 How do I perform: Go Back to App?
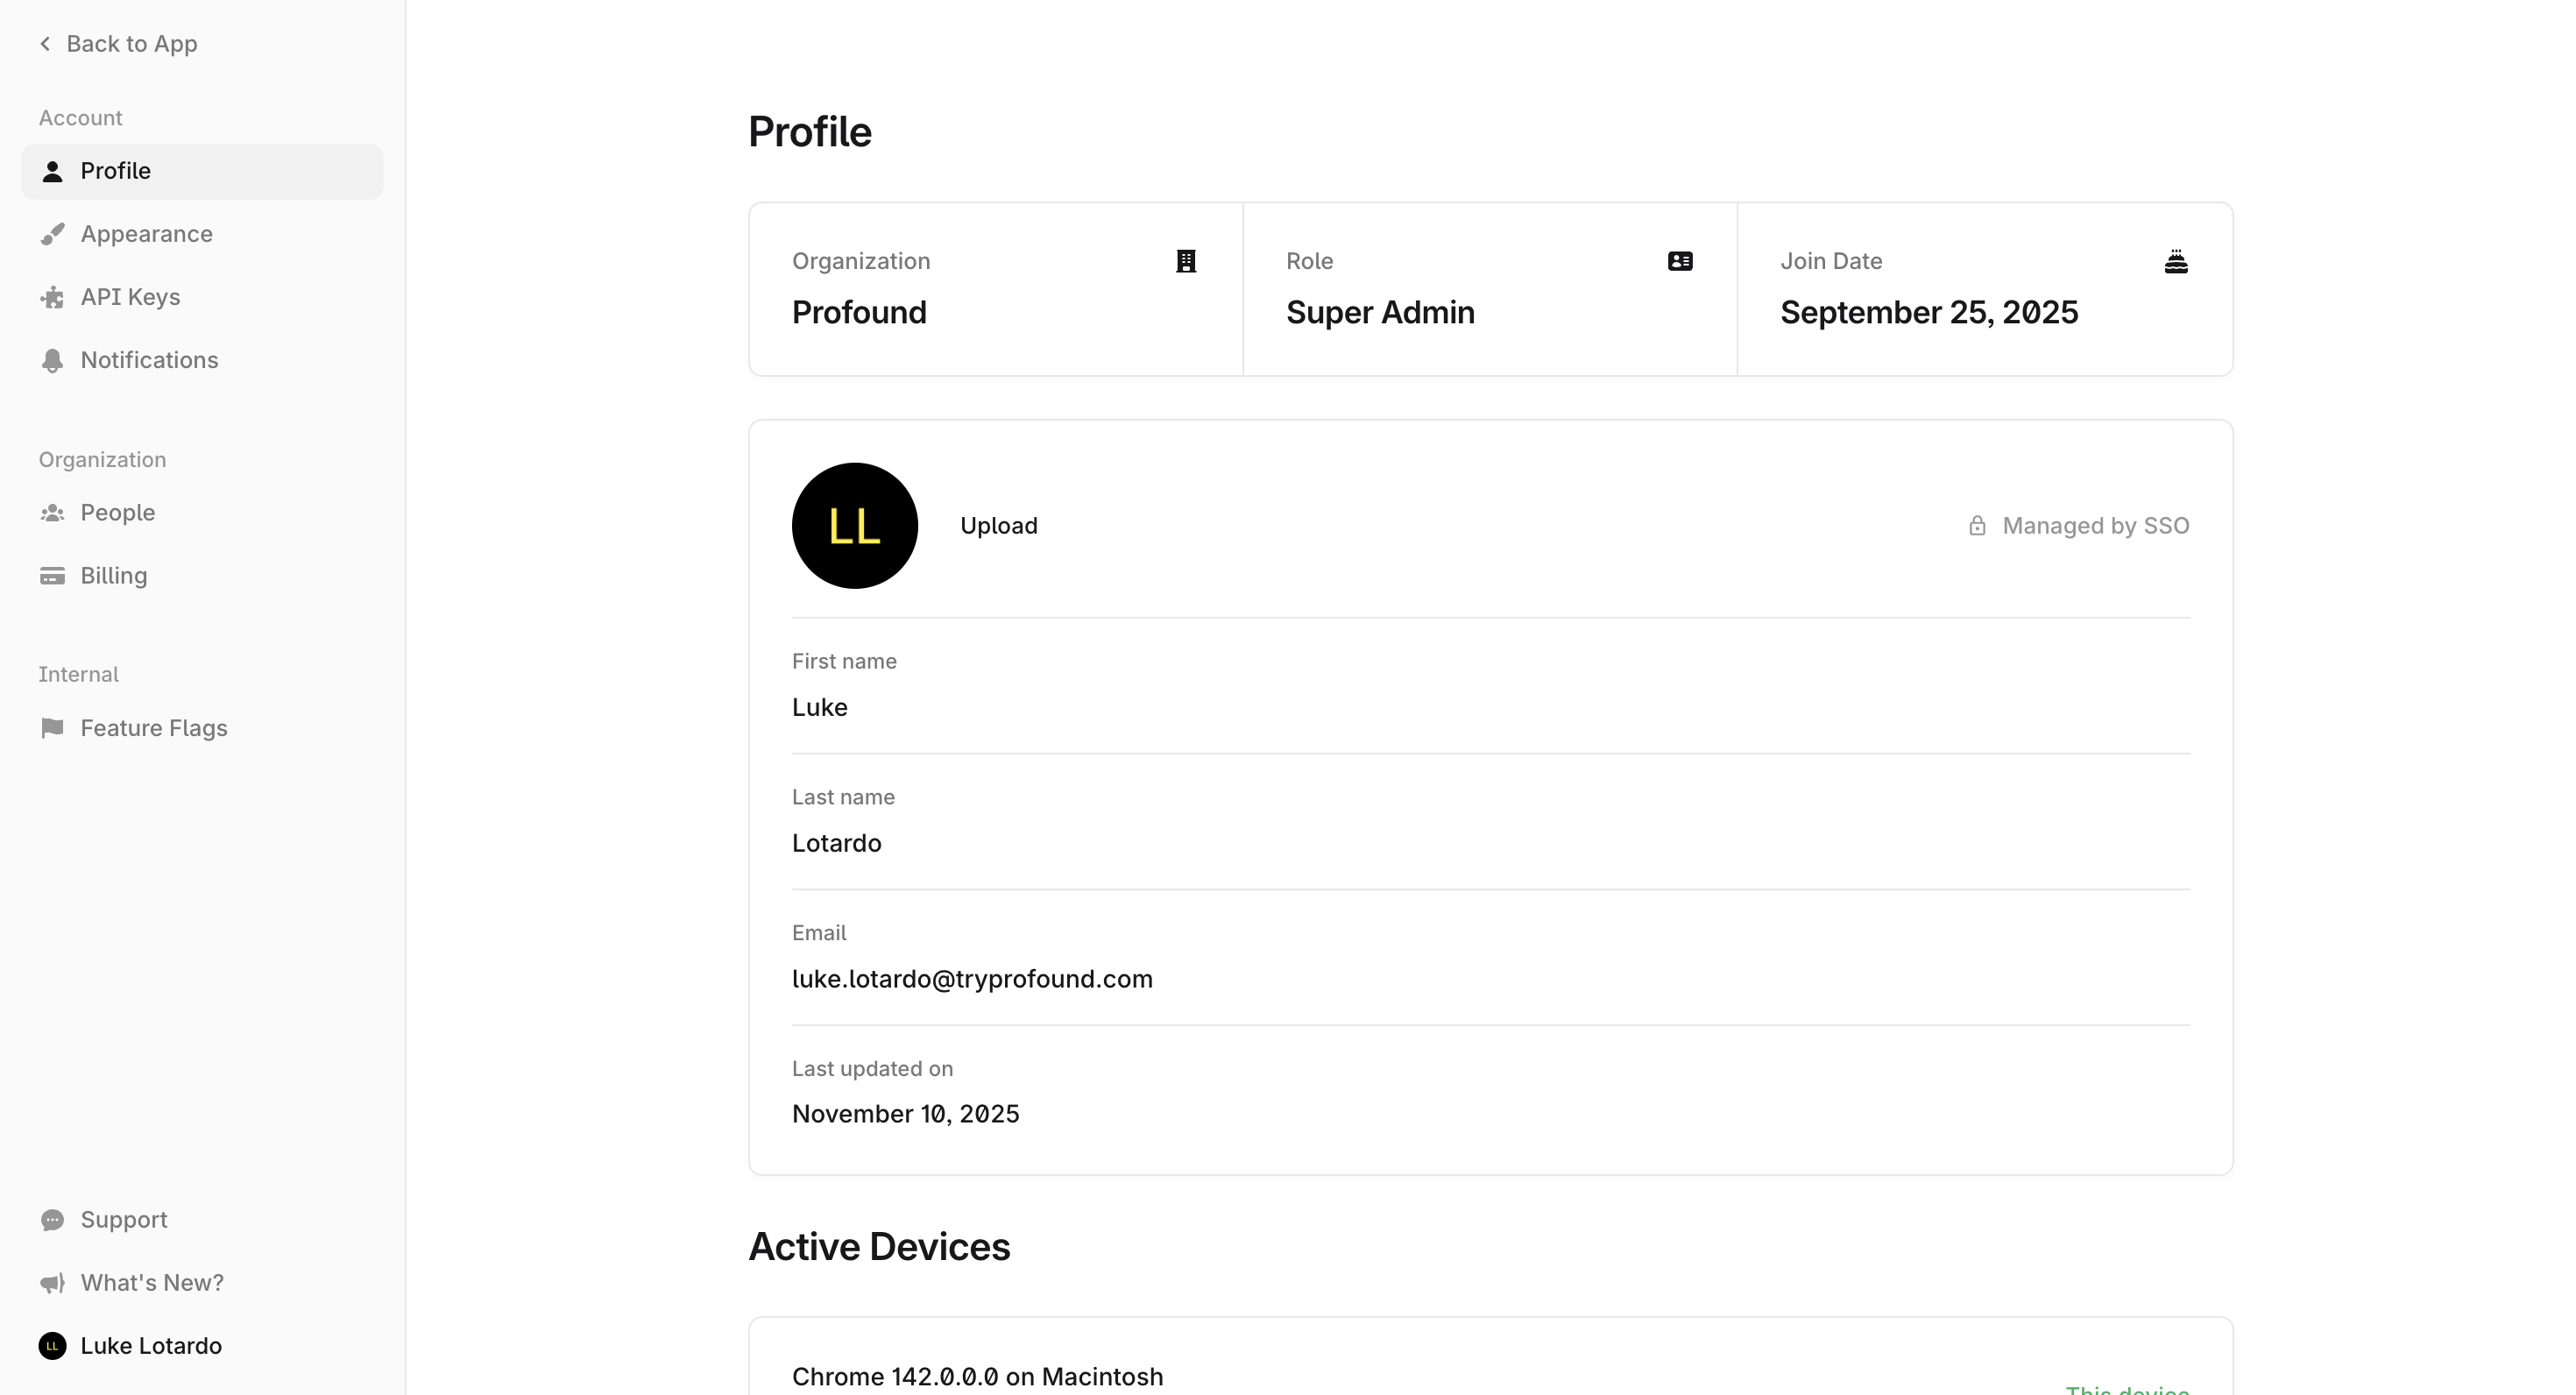[118, 44]
